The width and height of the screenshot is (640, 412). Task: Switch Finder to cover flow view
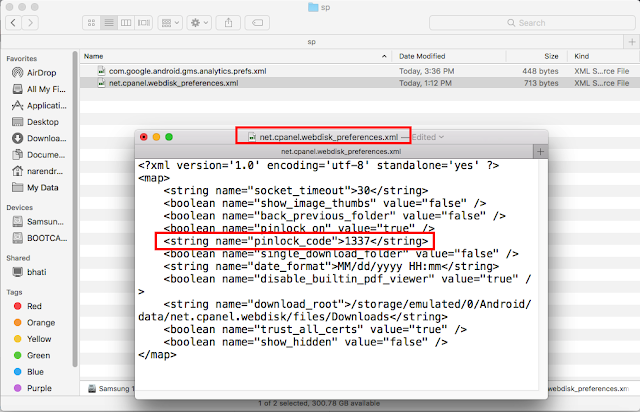tap(144, 23)
